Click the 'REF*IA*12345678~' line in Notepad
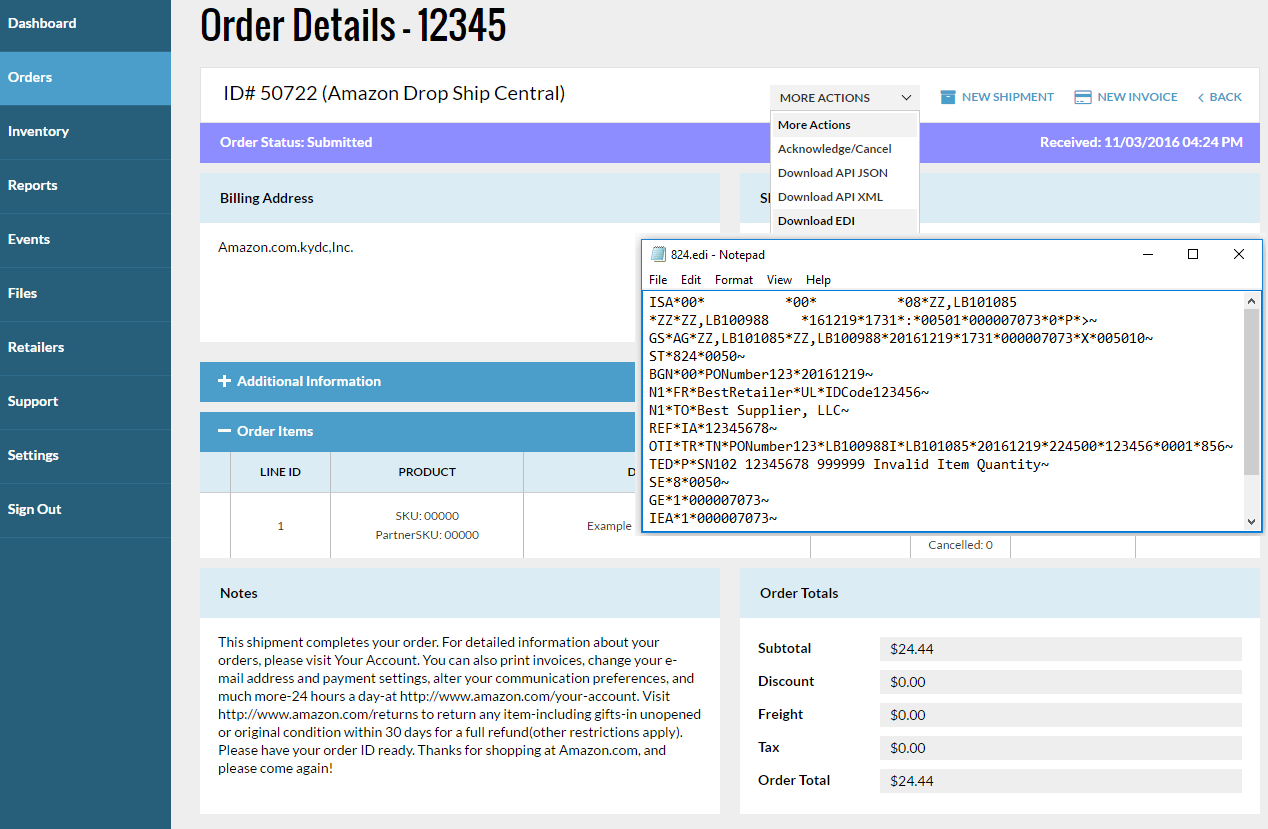 (x=713, y=428)
